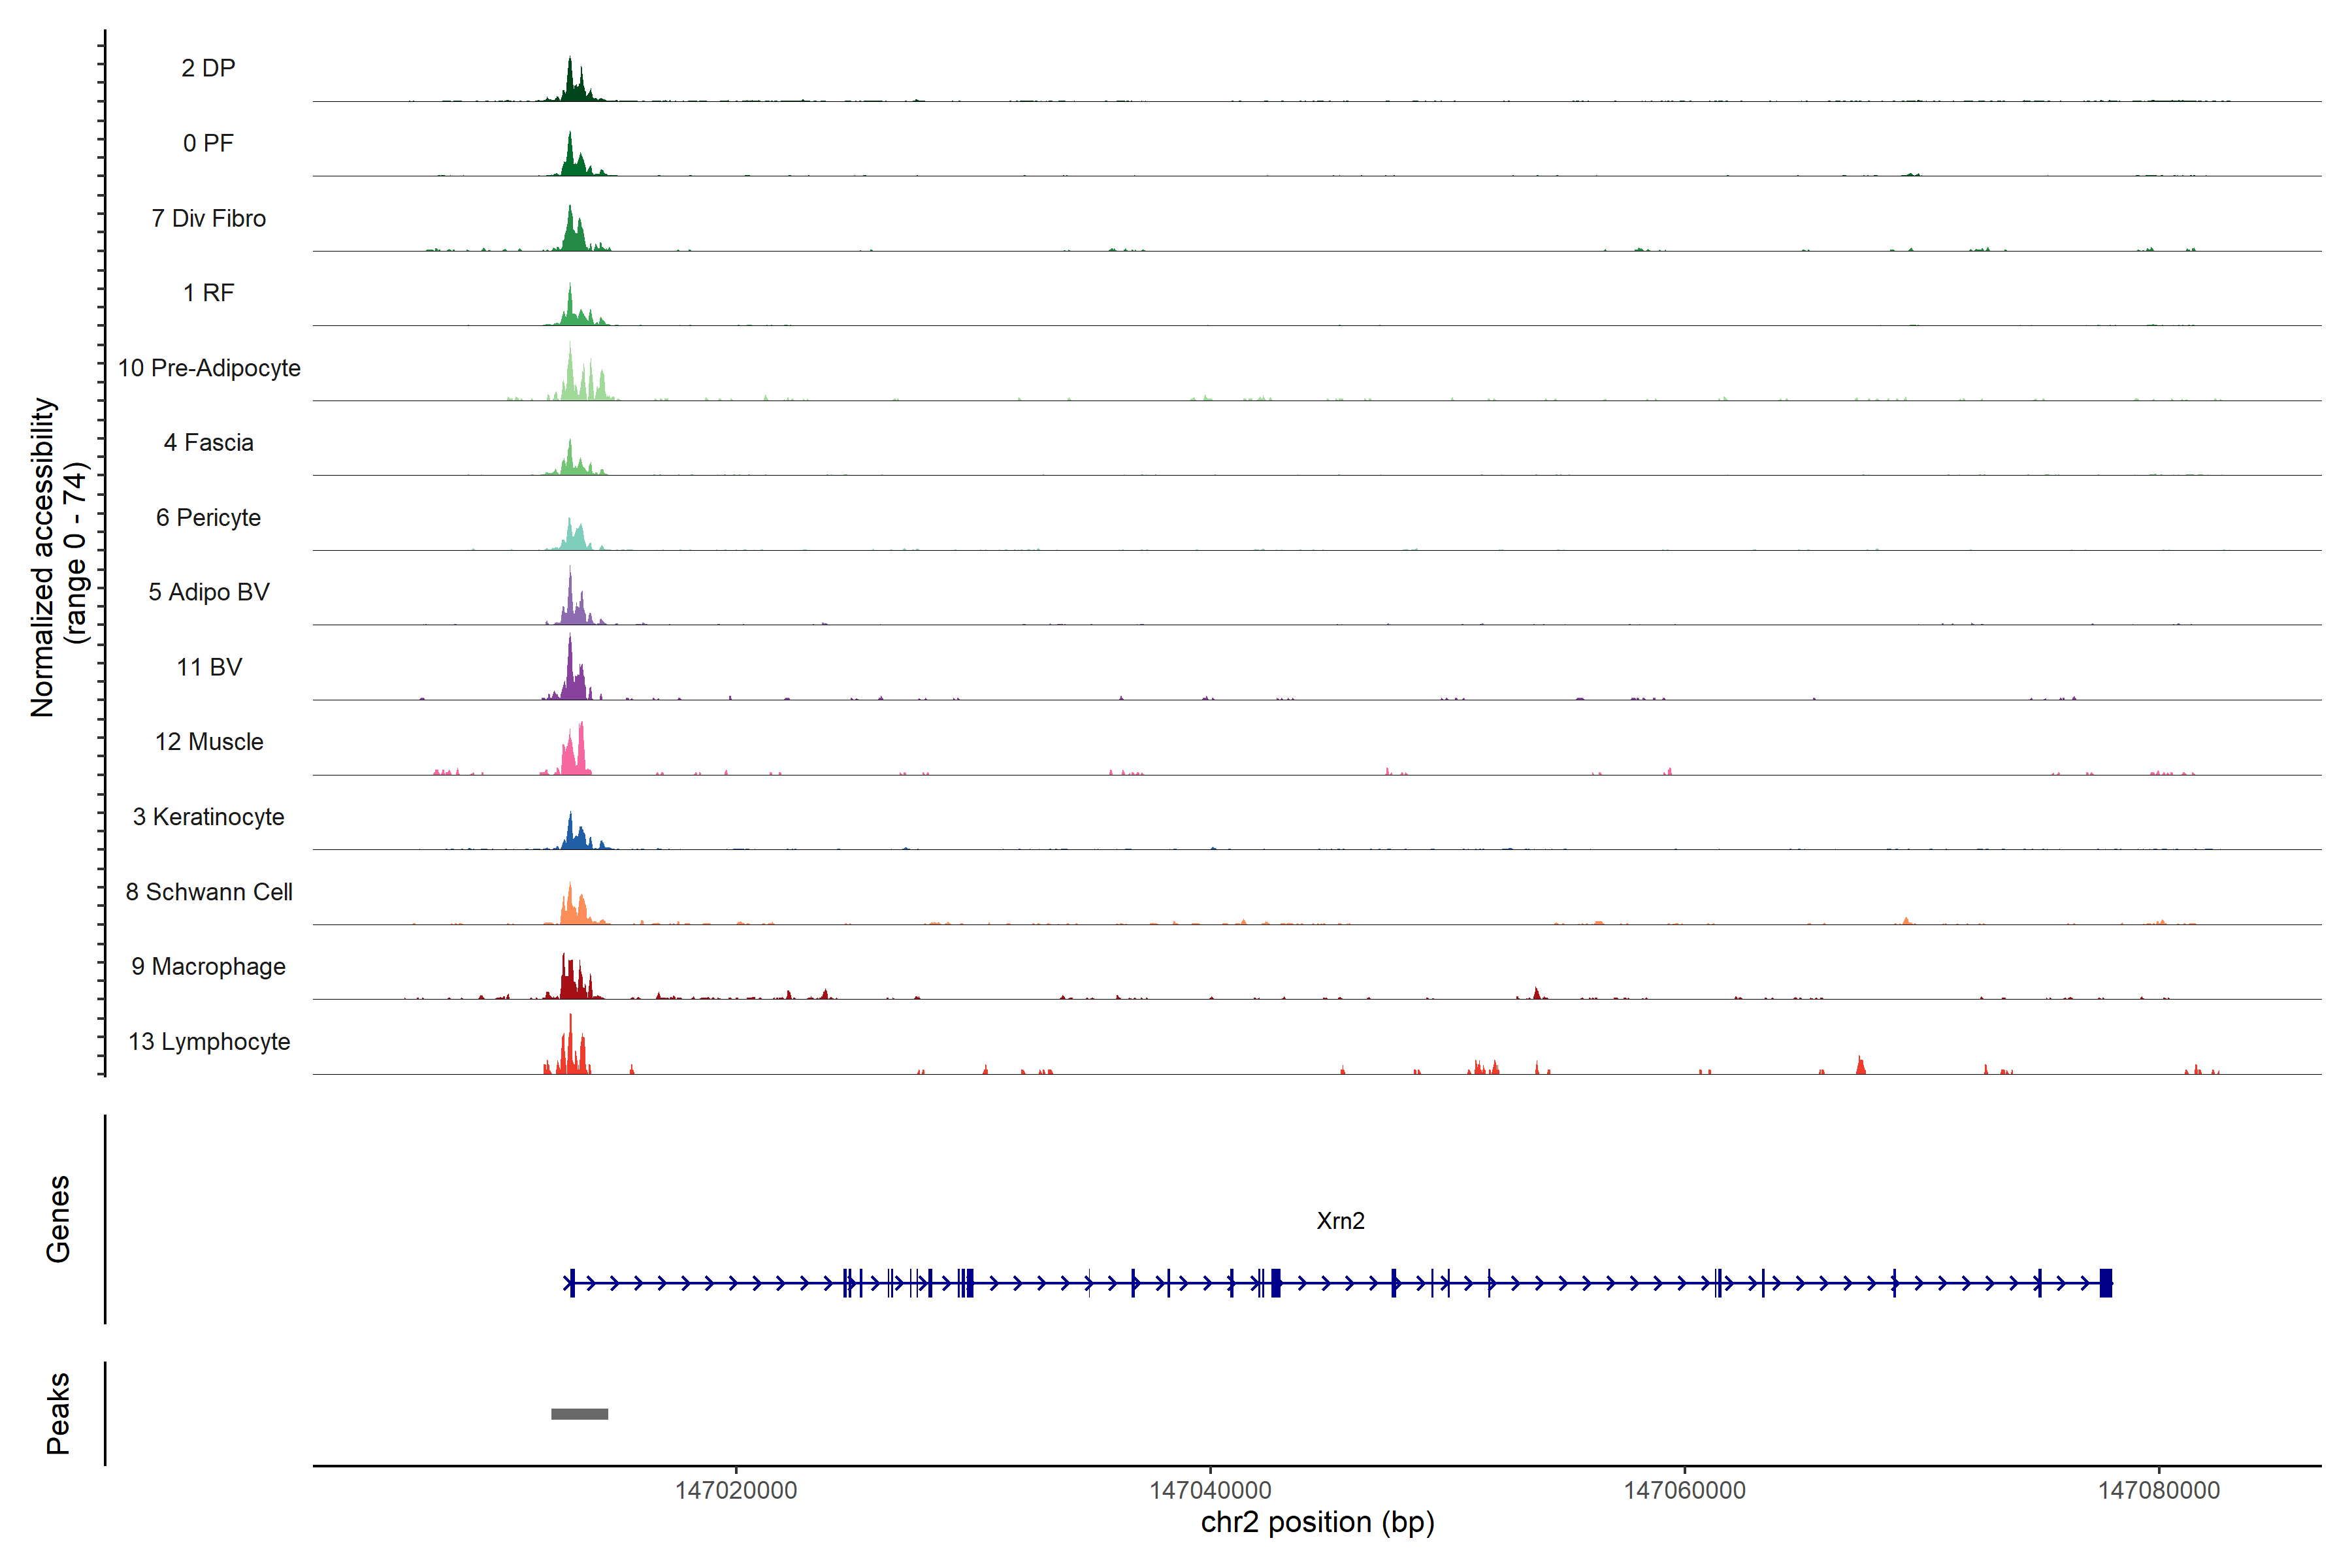Select the 9 Macrophage label

click(208, 966)
